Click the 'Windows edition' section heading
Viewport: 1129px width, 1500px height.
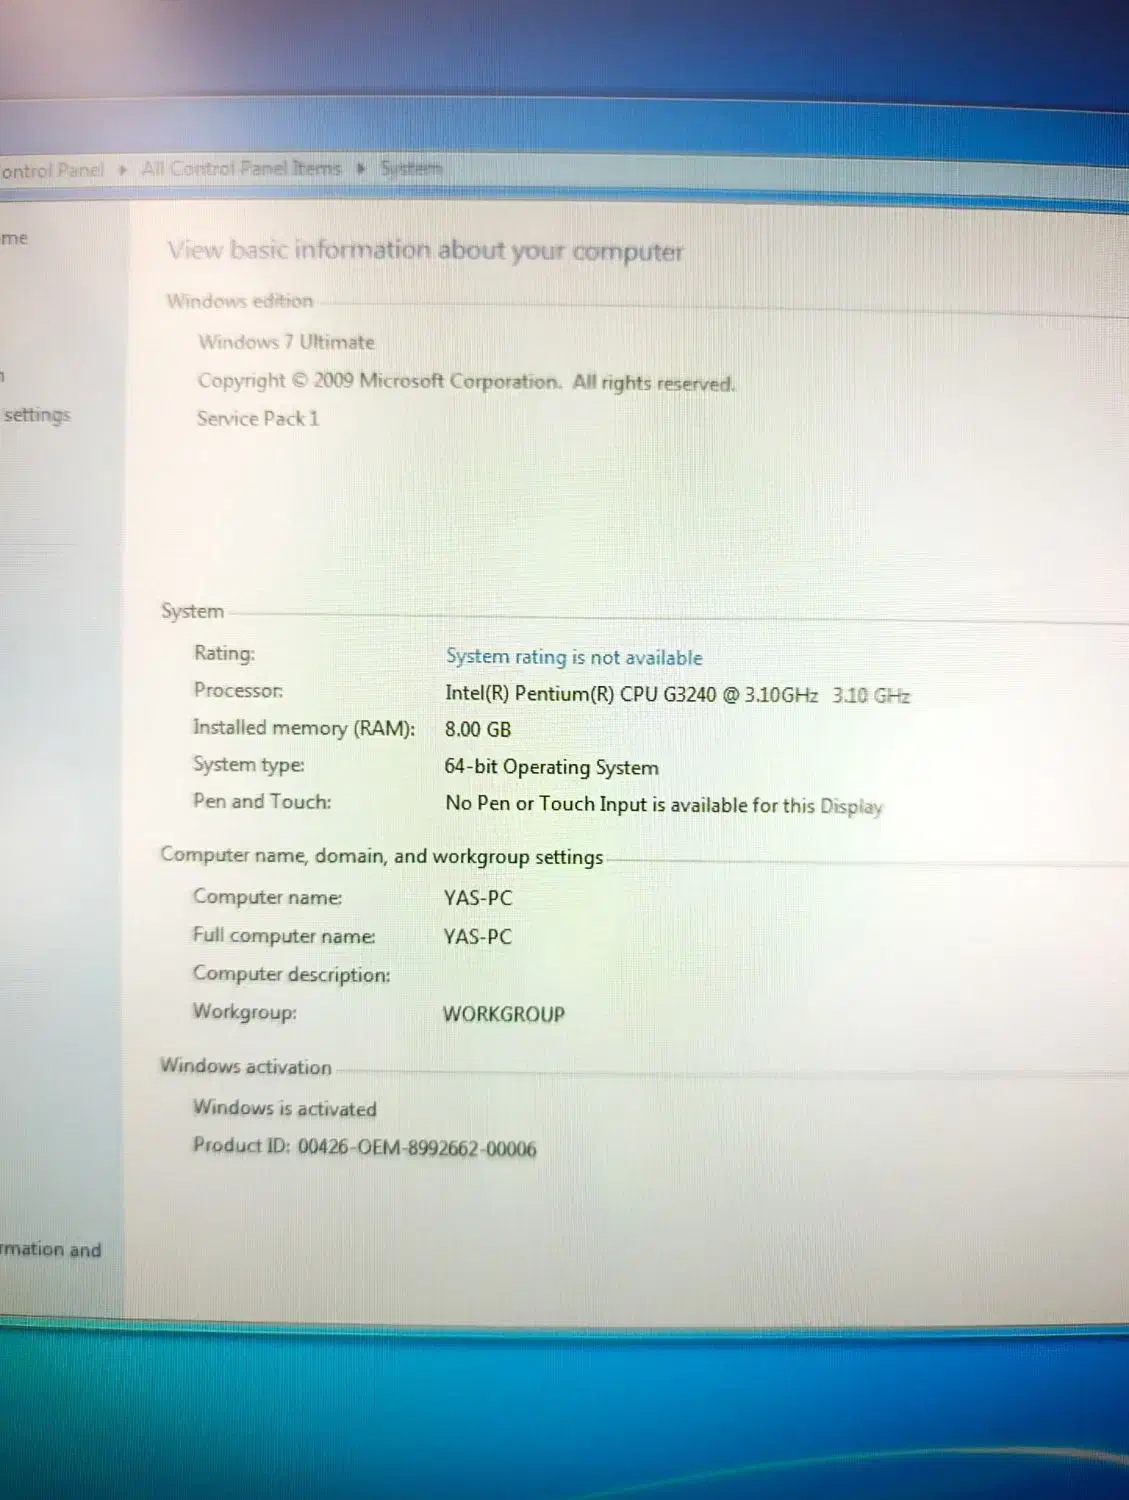[240, 301]
